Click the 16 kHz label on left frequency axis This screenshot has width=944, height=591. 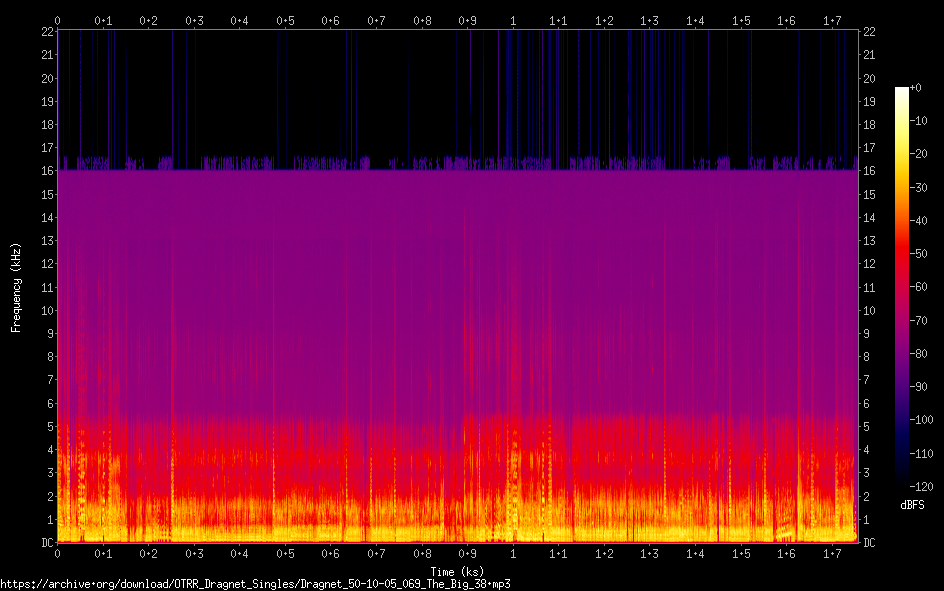tap(47, 171)
